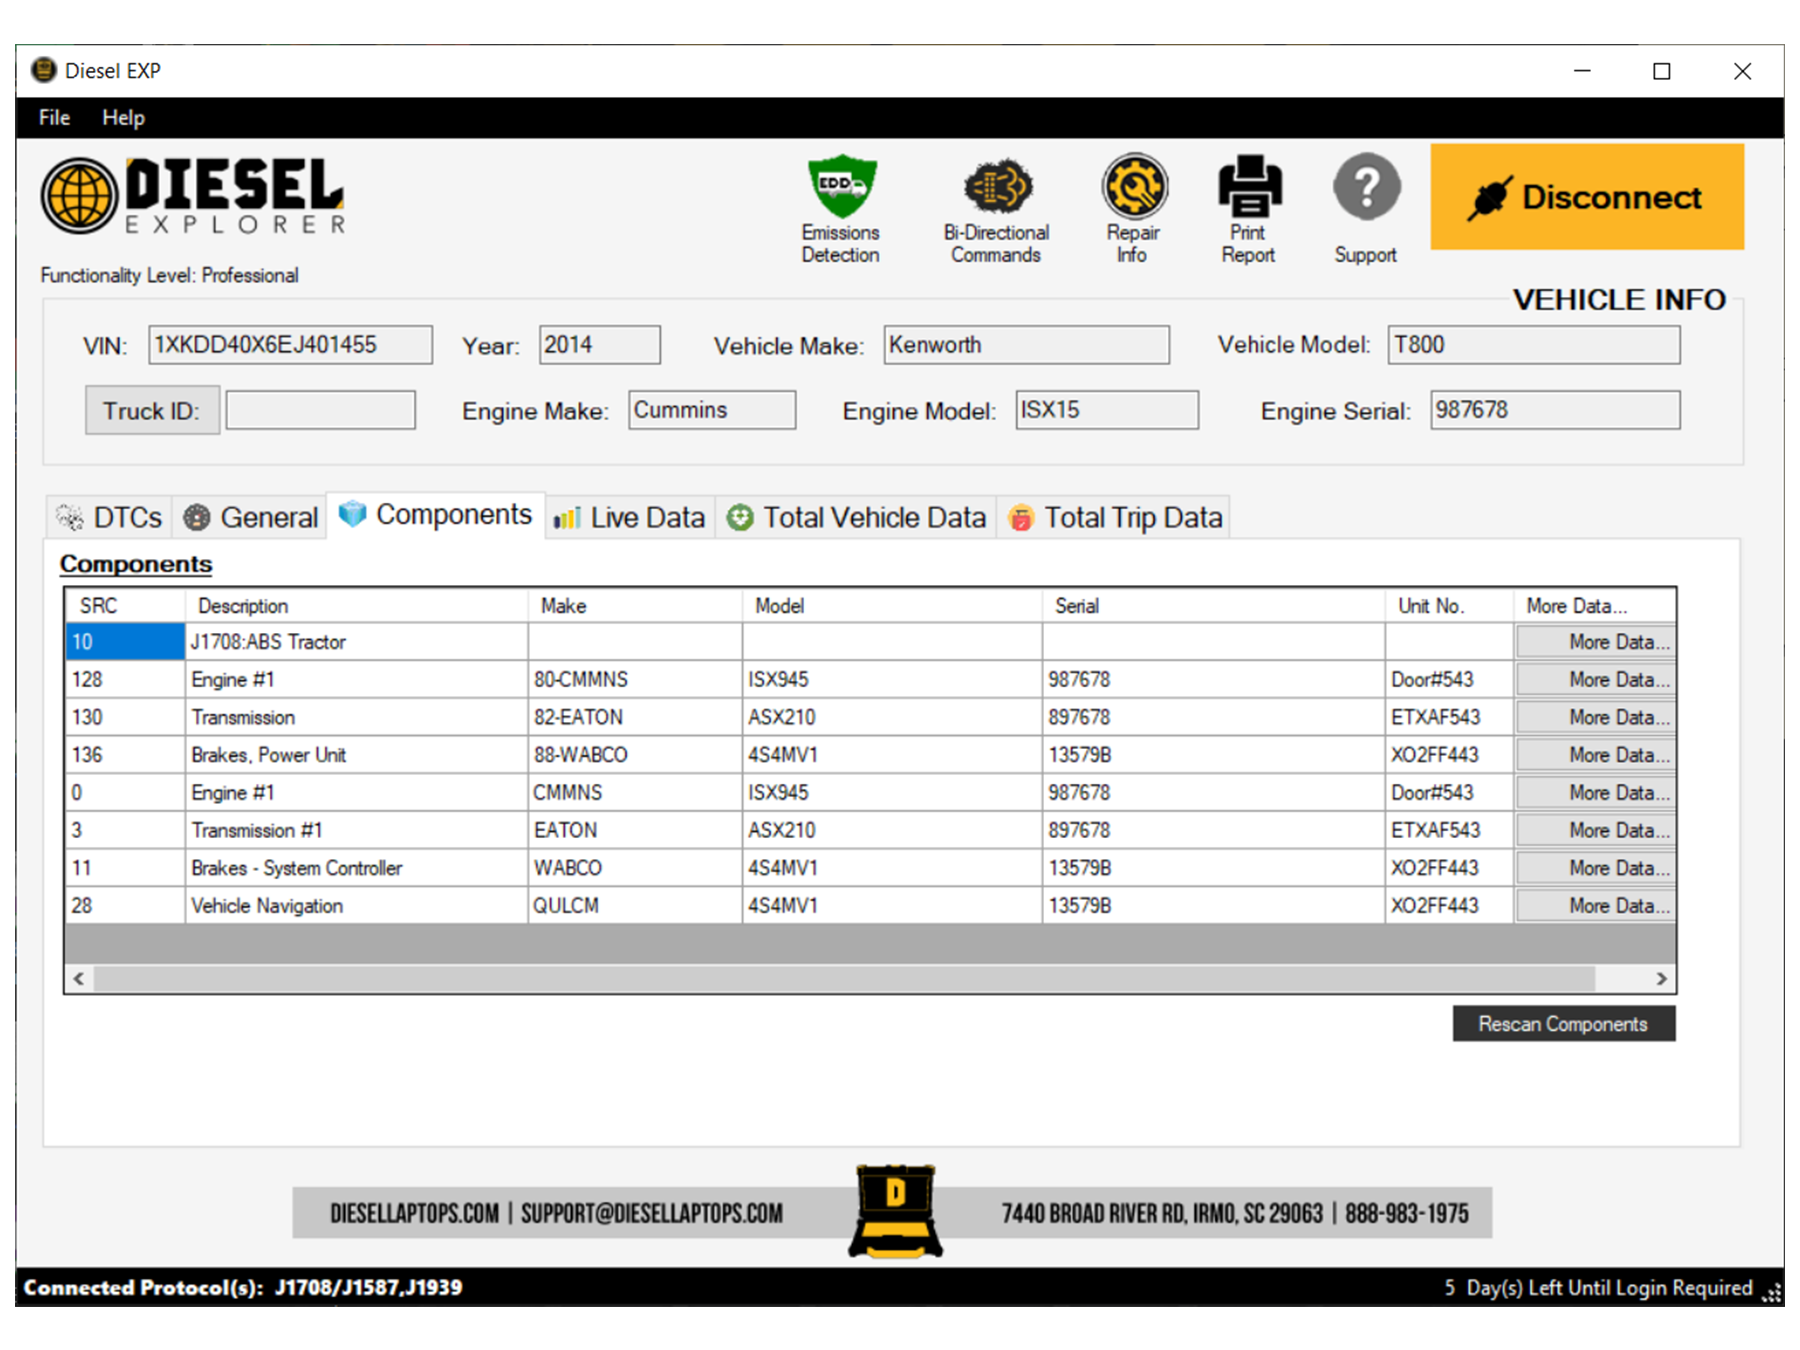Viewport: 1800px width, 1350px height.
Task: Sort by the SRC column header
Action: click(125, 606)
